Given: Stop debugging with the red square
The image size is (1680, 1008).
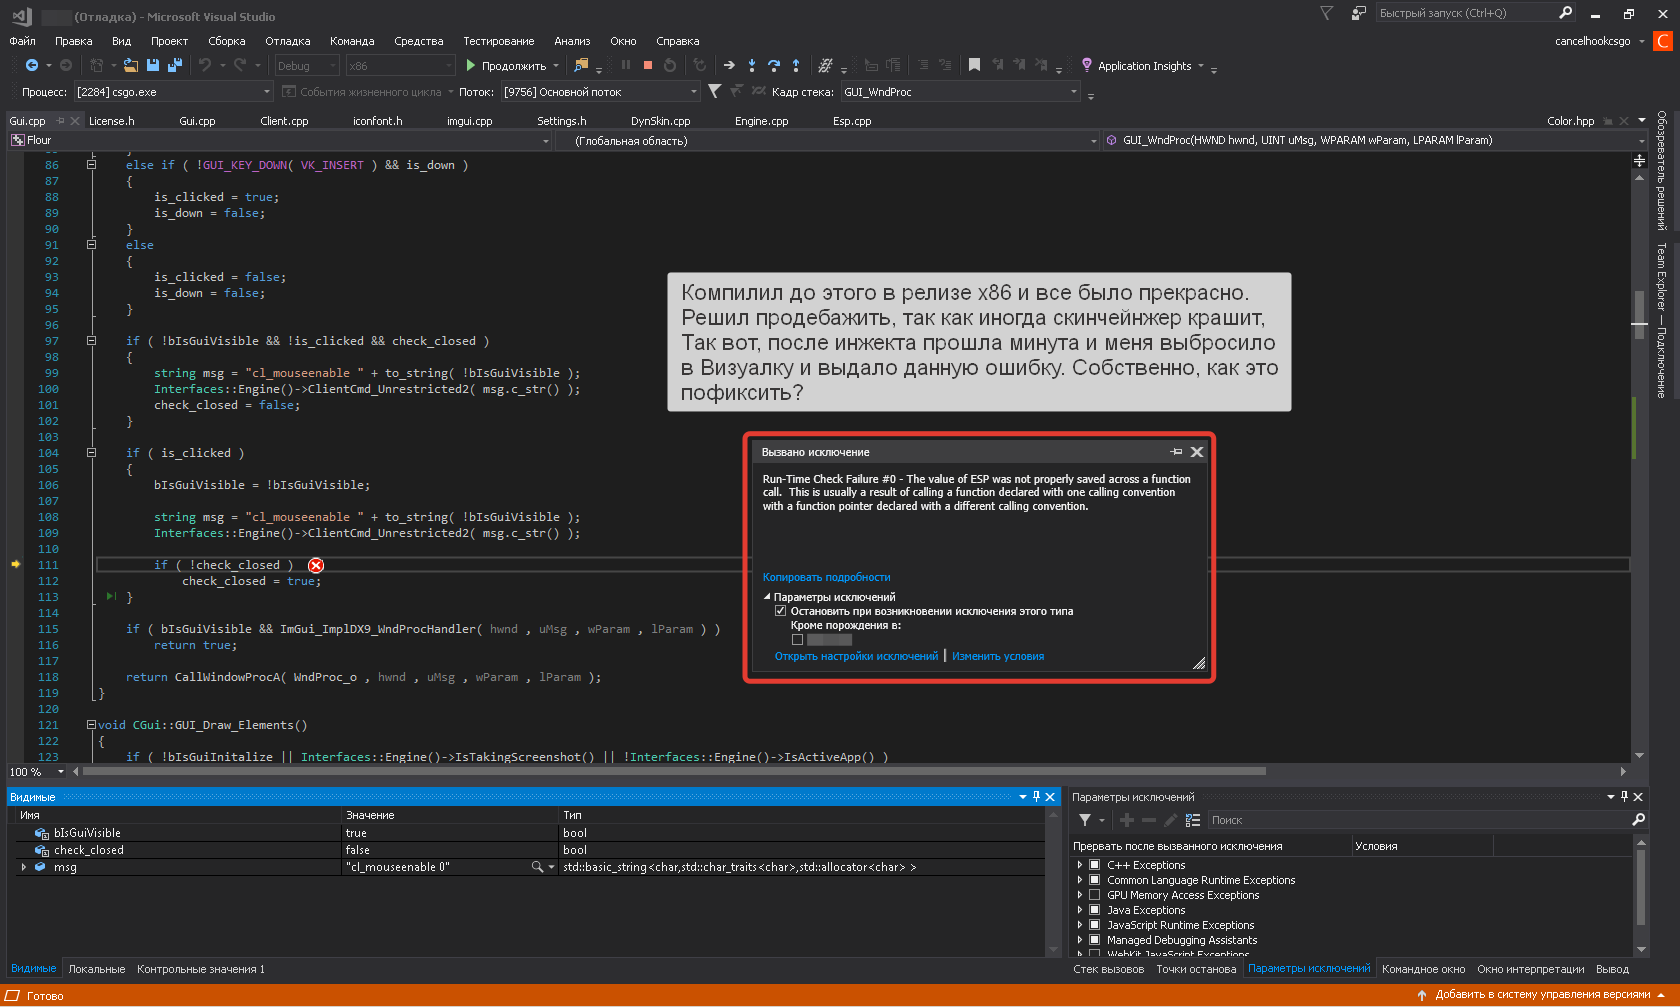Looking at the screenshot, I should pos(648,65).
